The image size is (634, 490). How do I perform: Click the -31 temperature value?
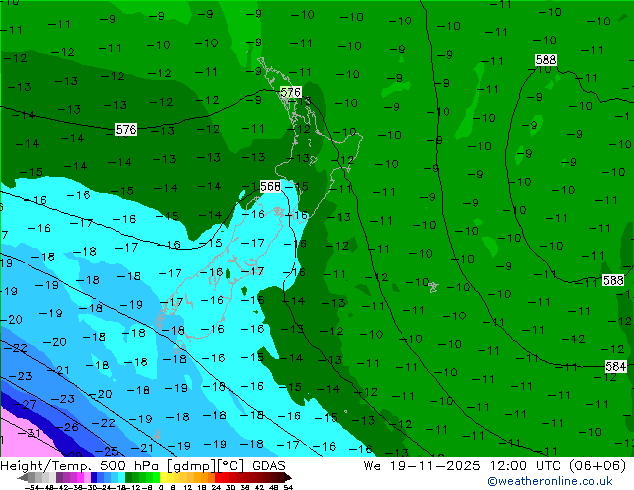click(30, 433)
